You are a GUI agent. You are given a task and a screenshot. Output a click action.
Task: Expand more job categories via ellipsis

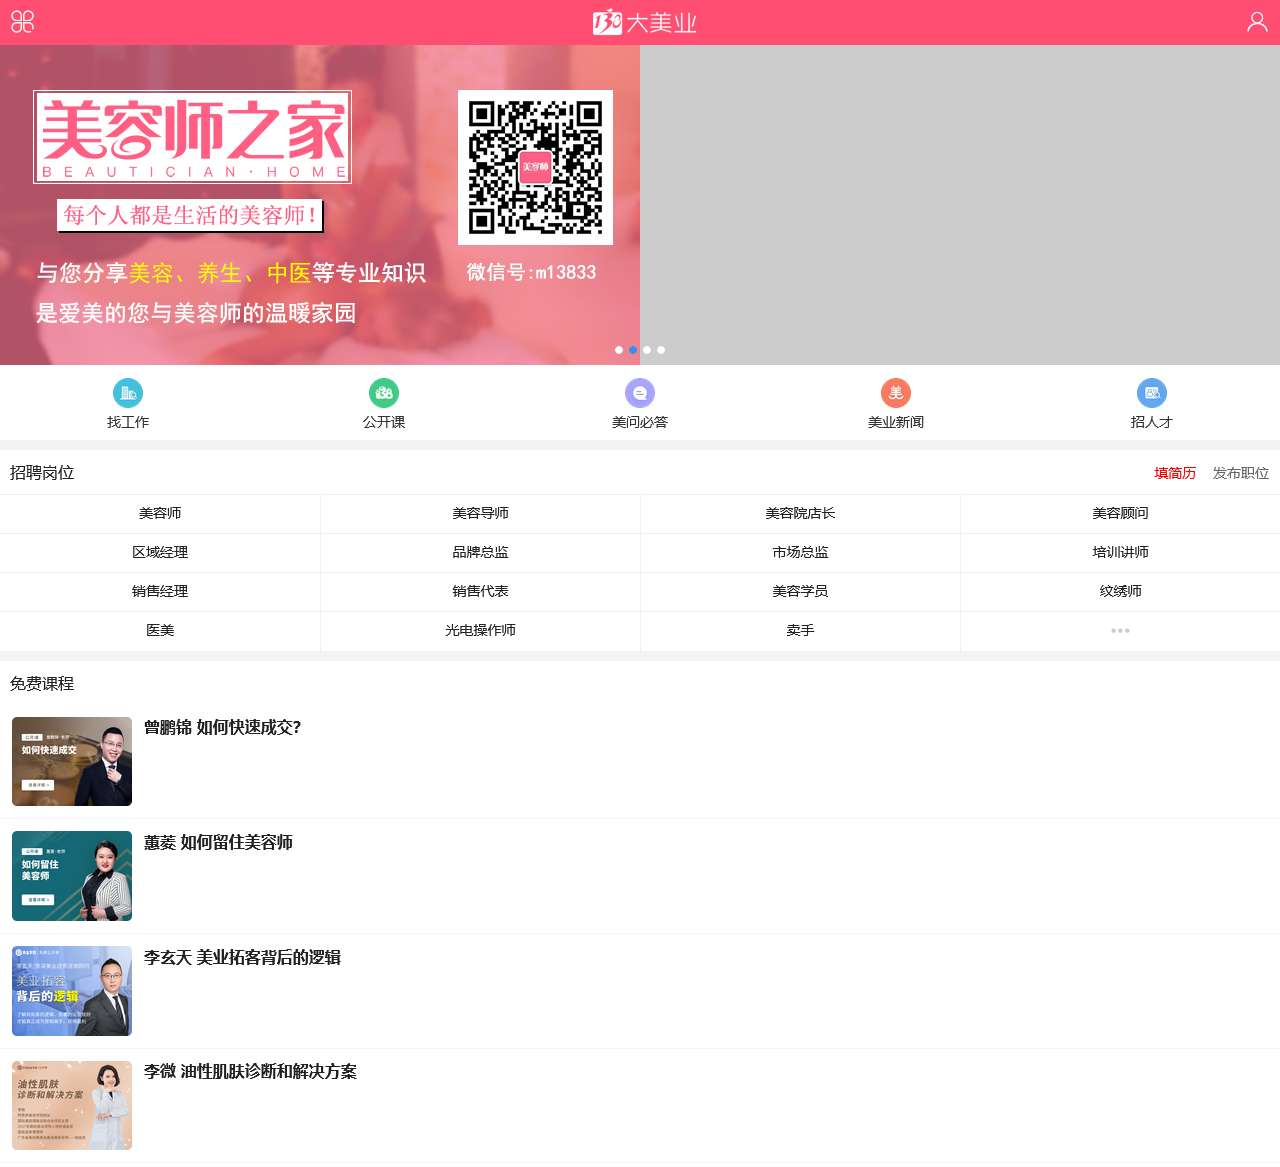coord(1120,630)
